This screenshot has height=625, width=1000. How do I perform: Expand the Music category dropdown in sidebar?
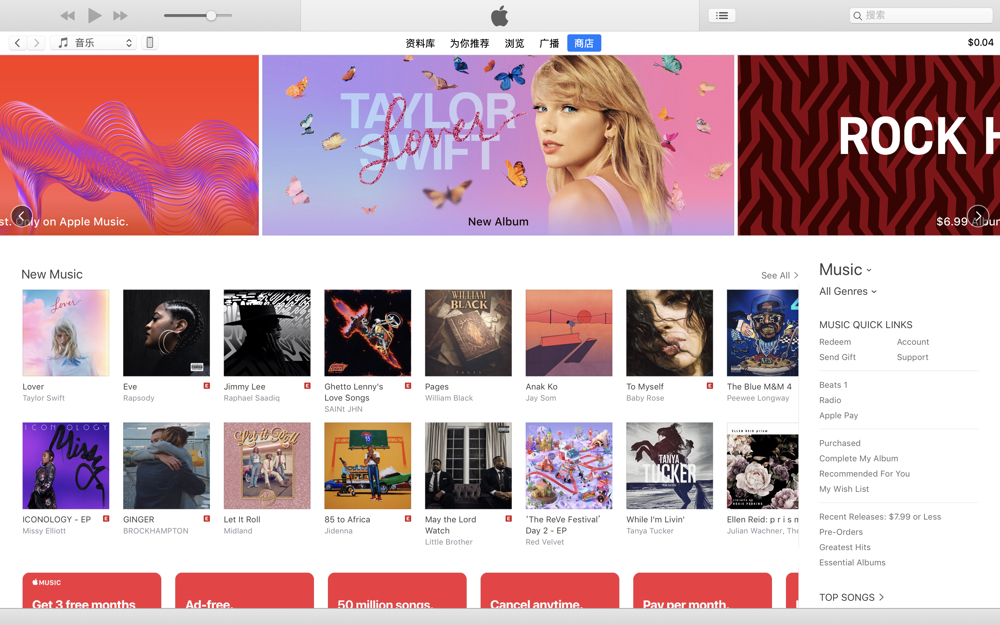pyautogui.click(x=845, y=270)
